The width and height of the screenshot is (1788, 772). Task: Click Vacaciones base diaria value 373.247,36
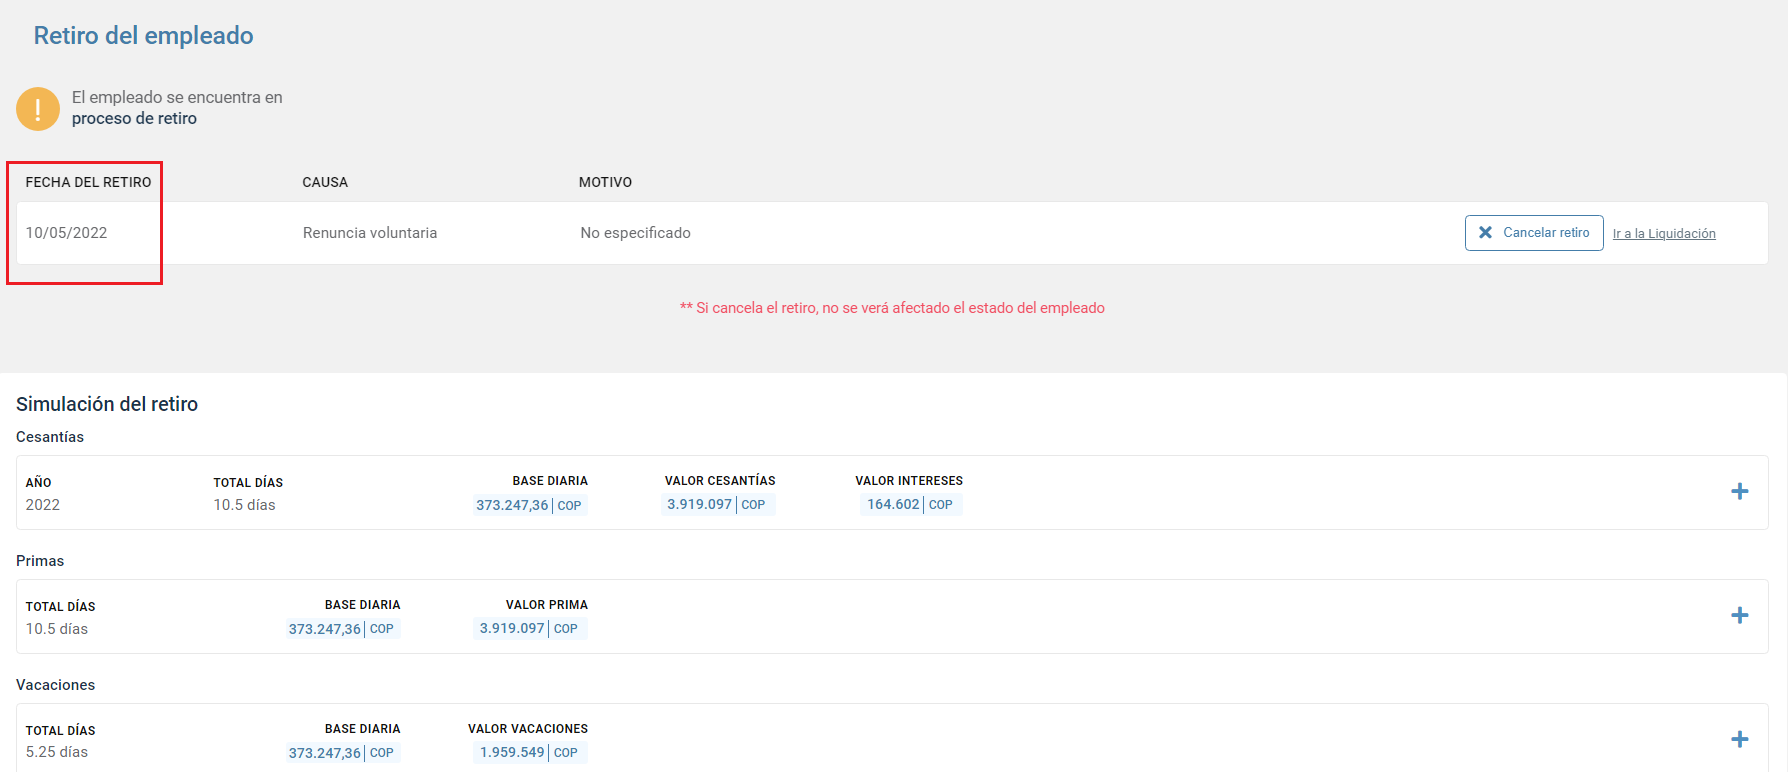pyautogui.click(x=324, y=754)
